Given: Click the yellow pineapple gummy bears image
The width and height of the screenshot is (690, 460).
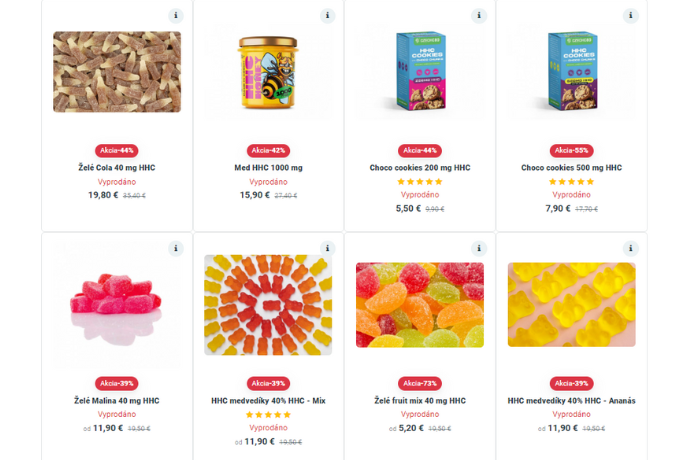Looking at the screenshot, I should (x=571, y=305).
